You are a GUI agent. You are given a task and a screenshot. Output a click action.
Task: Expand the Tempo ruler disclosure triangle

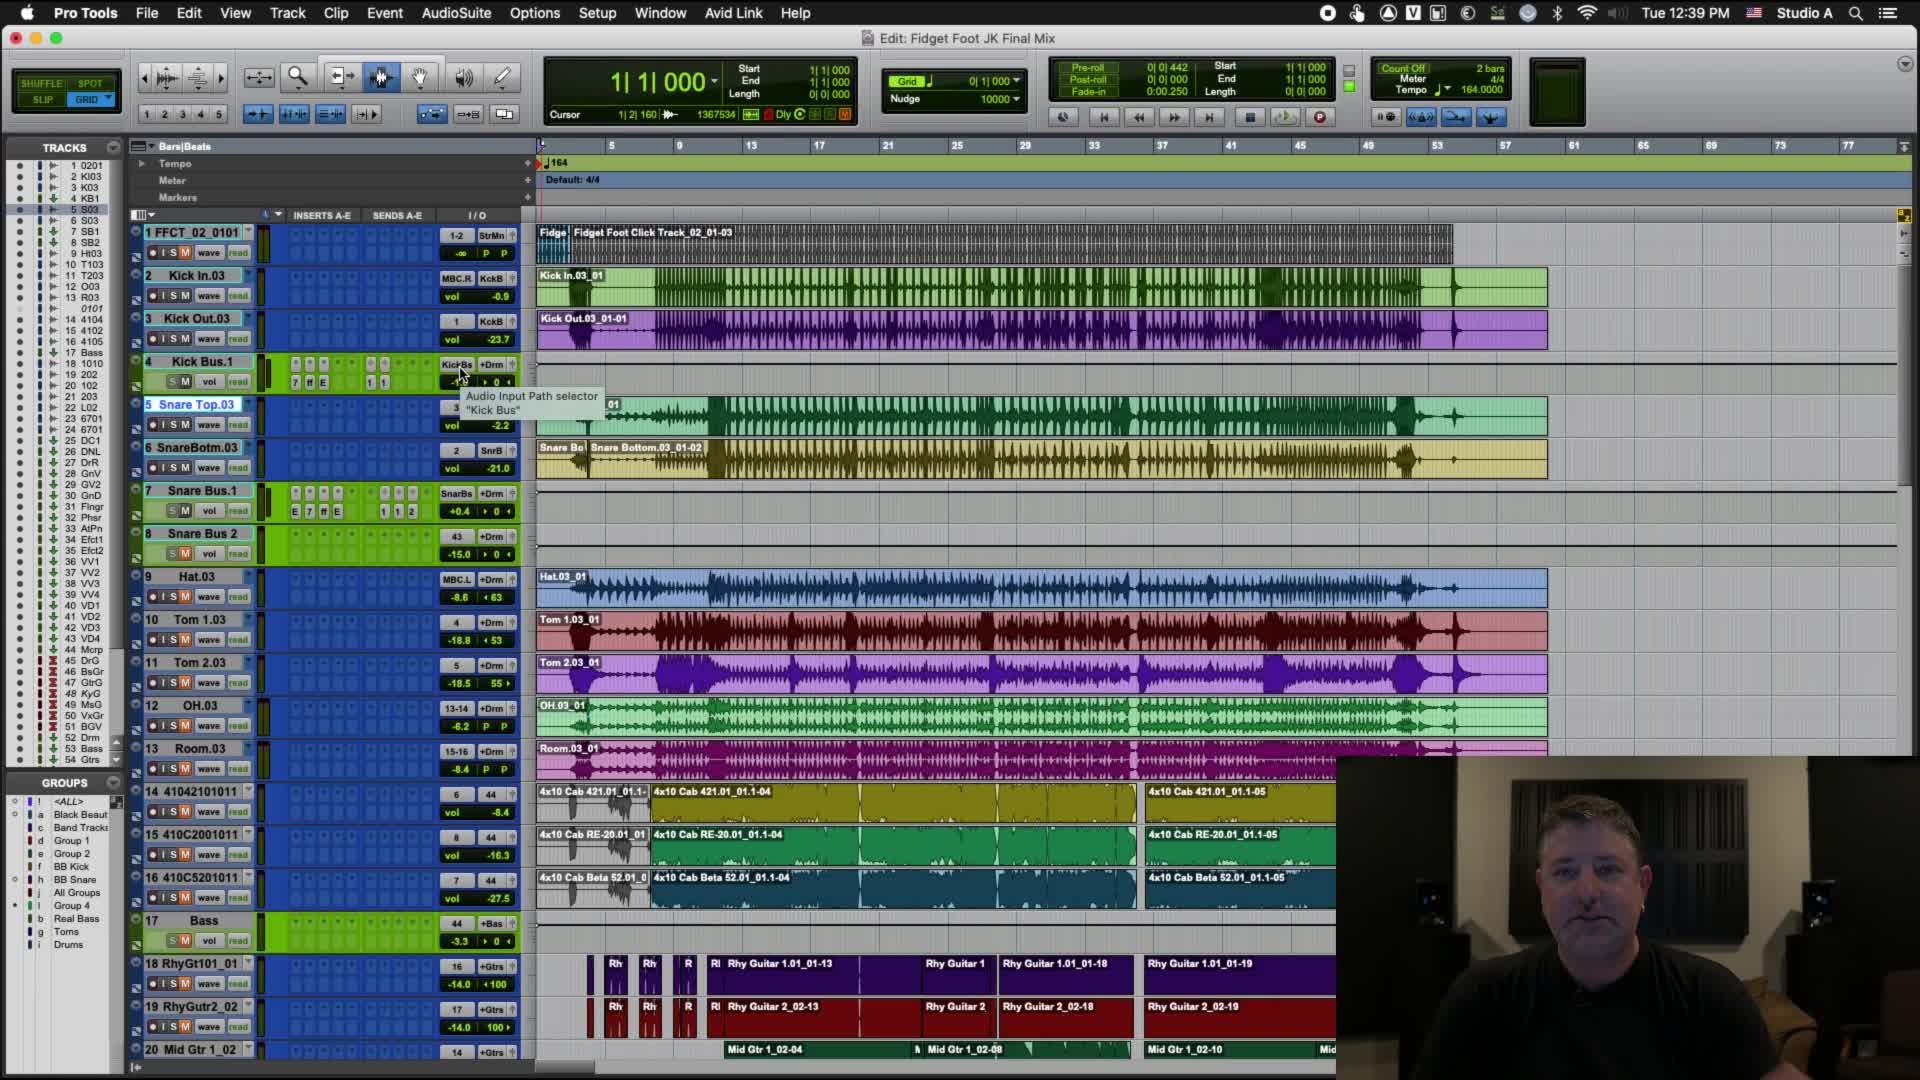[x=141, y=163]
